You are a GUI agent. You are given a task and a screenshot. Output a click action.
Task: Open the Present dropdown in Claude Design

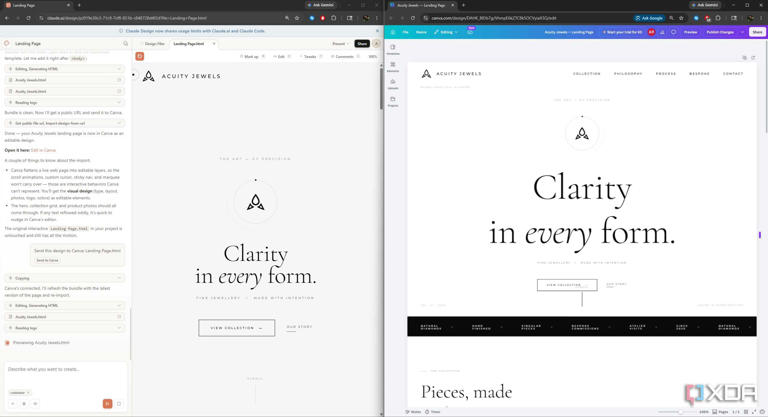[x=340, y=44]
